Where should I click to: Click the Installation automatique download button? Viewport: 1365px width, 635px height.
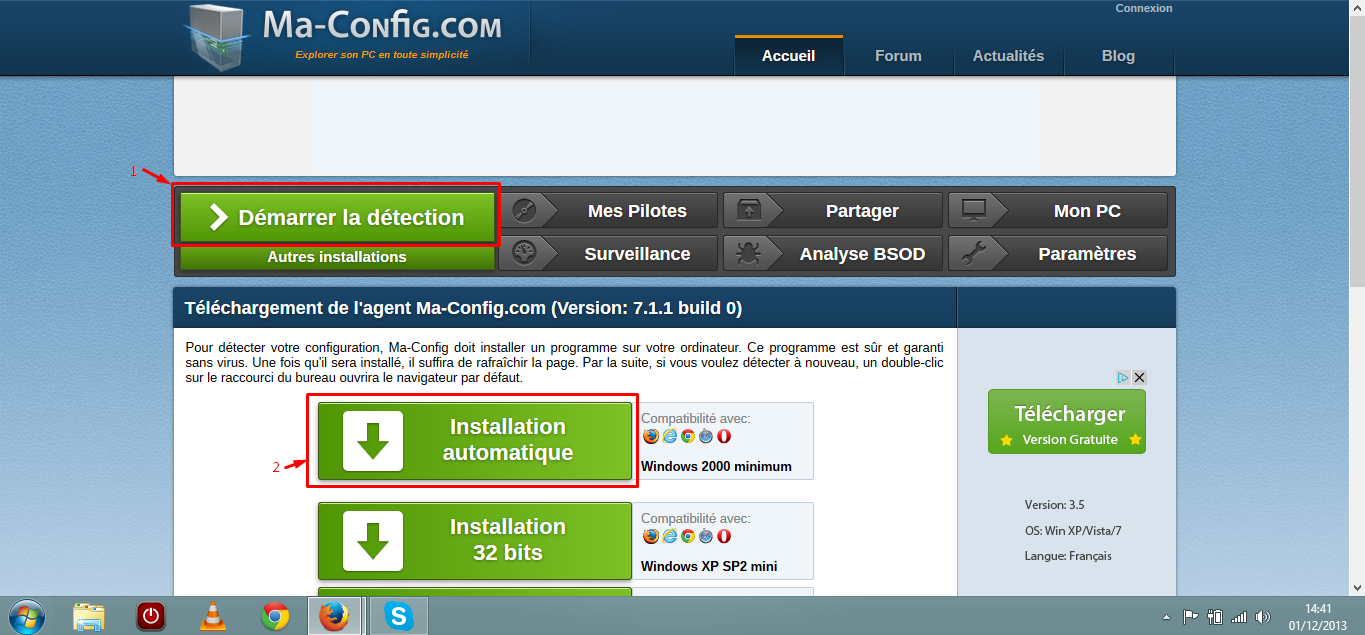click(x=475, y=440)
